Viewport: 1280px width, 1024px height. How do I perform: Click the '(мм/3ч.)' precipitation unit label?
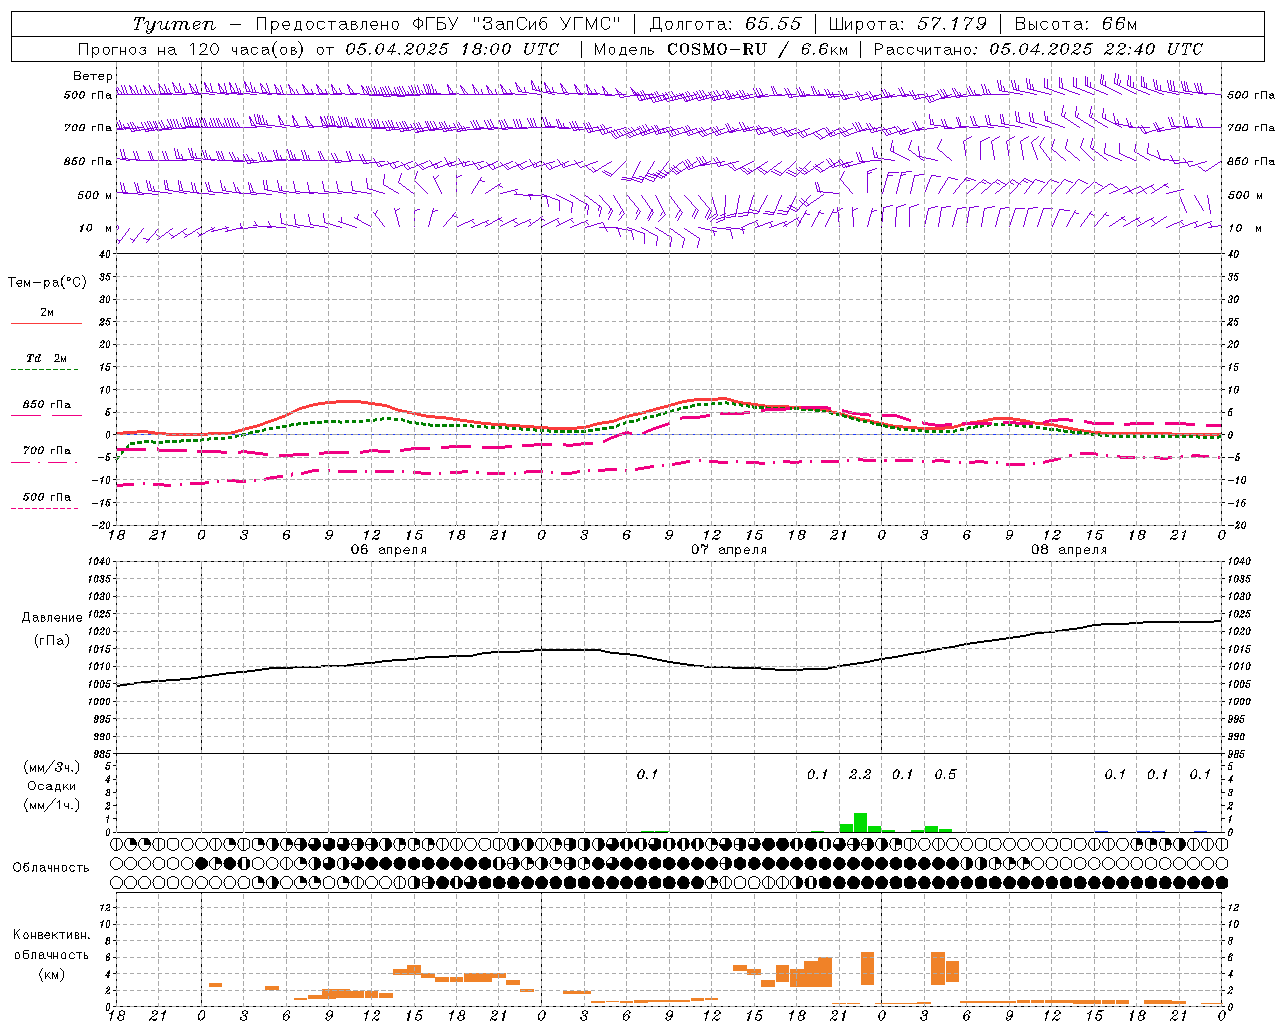point(51,768)
